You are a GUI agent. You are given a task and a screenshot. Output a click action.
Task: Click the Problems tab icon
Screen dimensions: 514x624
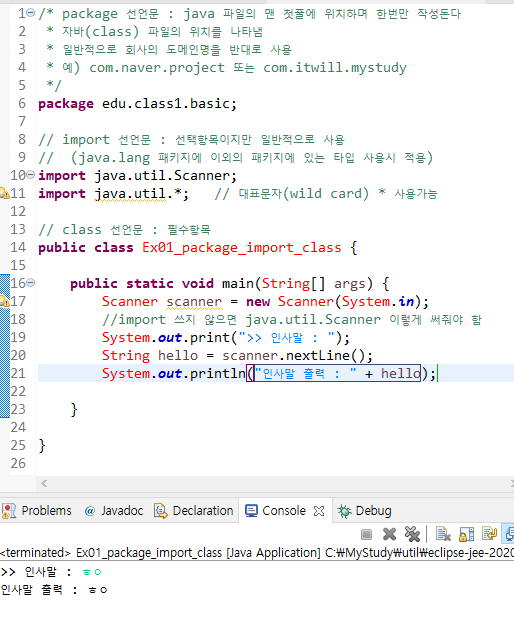pyautogui.click(x=9, y=511)
